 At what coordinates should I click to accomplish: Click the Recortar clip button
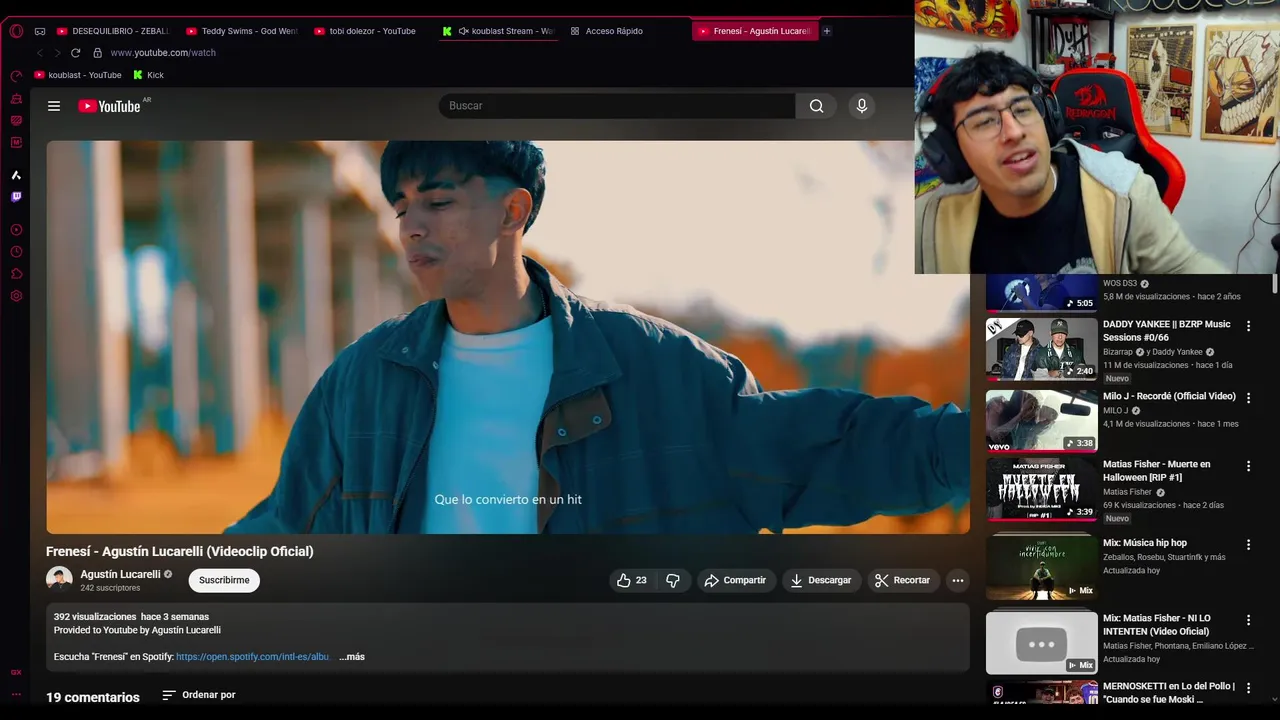(x=903, y=580)
